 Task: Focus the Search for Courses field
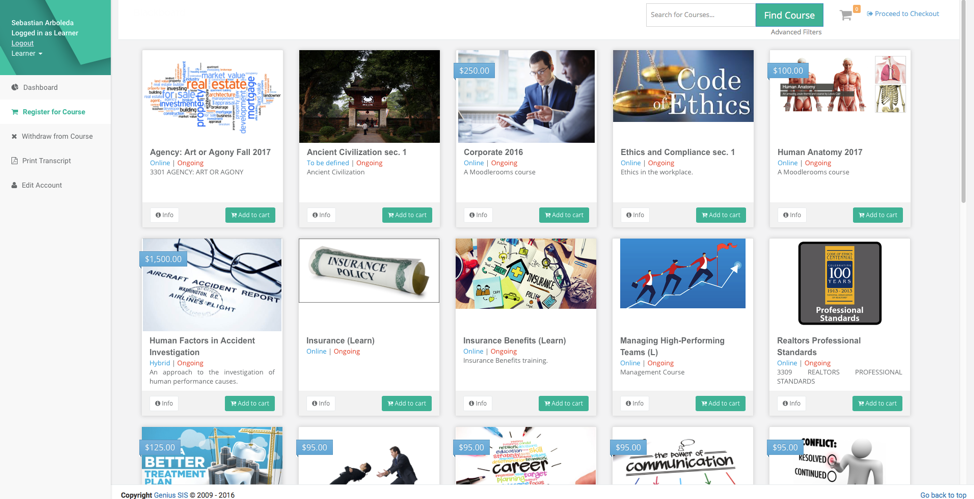point(701,15)
